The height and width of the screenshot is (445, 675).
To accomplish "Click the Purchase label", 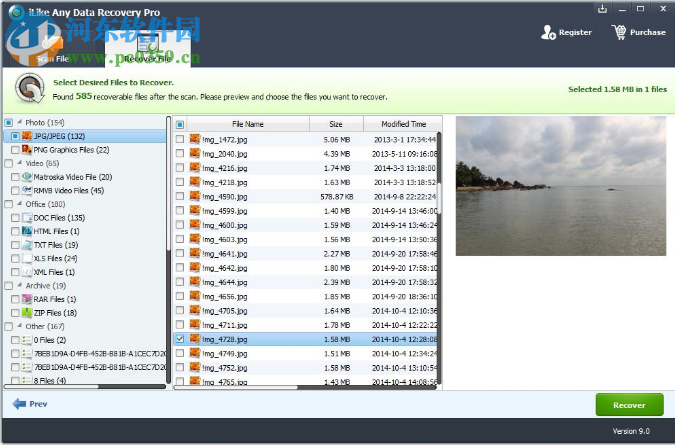I will (x=647, y=32).
